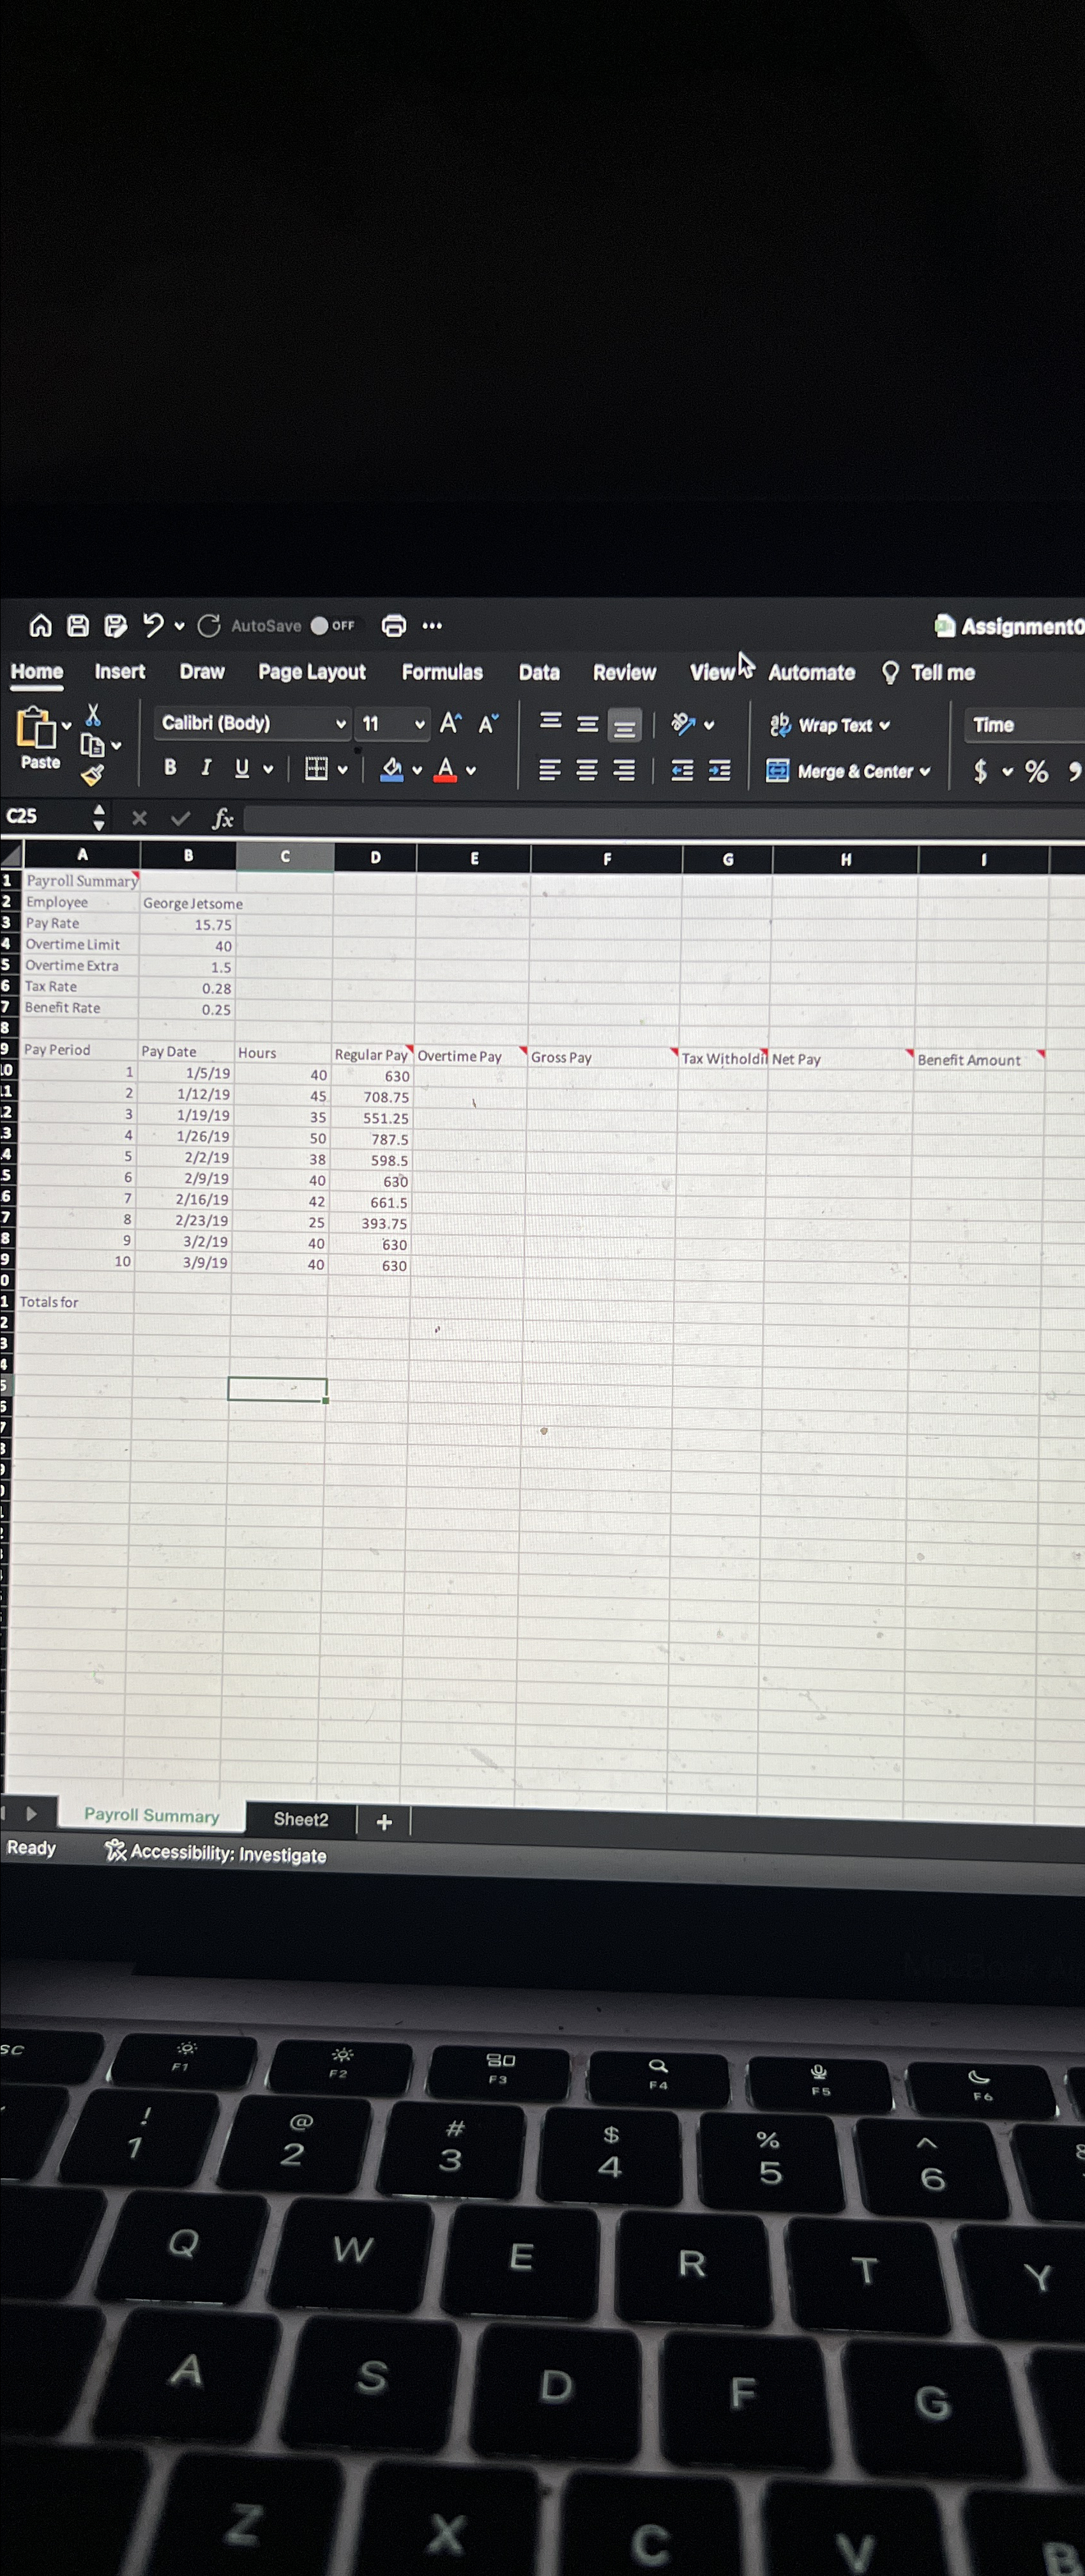Apply italic formatting
This screenshot has height=2576, width=1085.
(206, 768)
